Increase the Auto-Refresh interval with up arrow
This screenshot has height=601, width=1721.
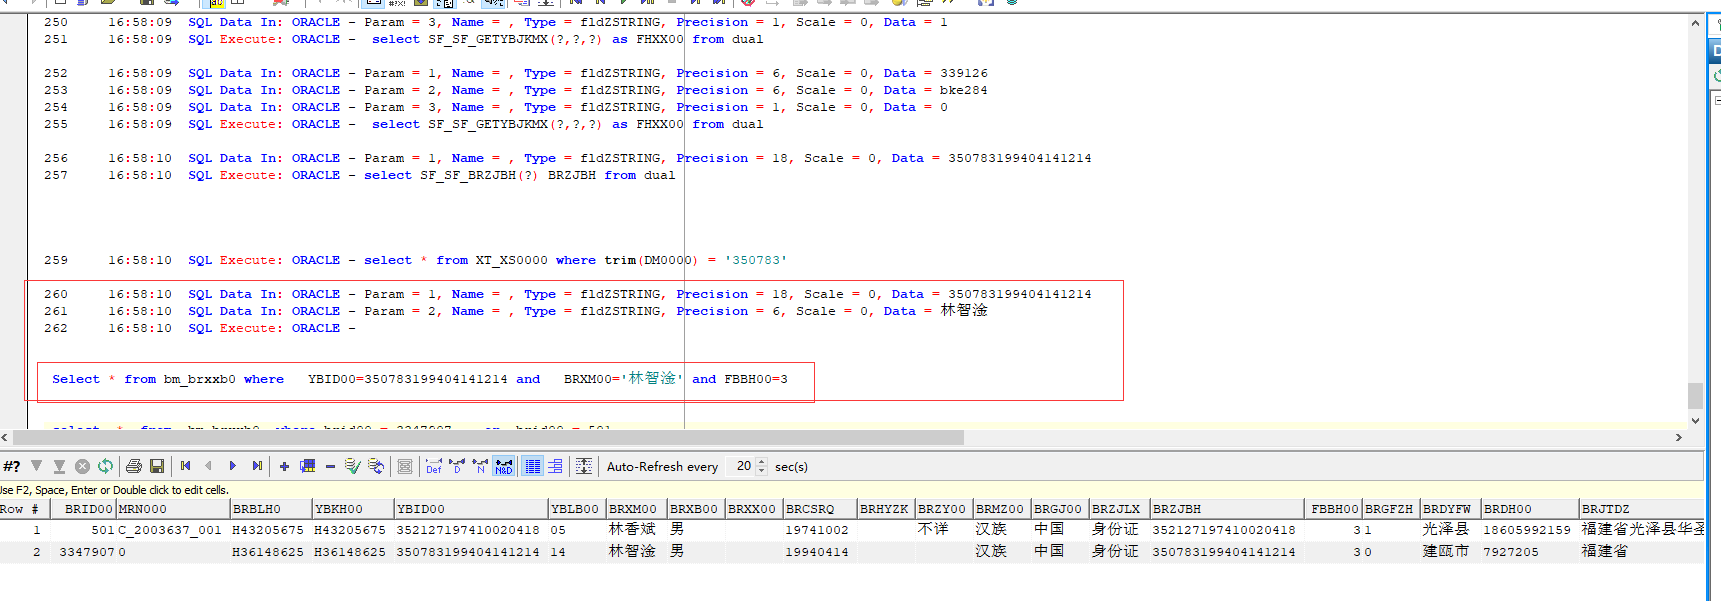(x=762, y=462)
